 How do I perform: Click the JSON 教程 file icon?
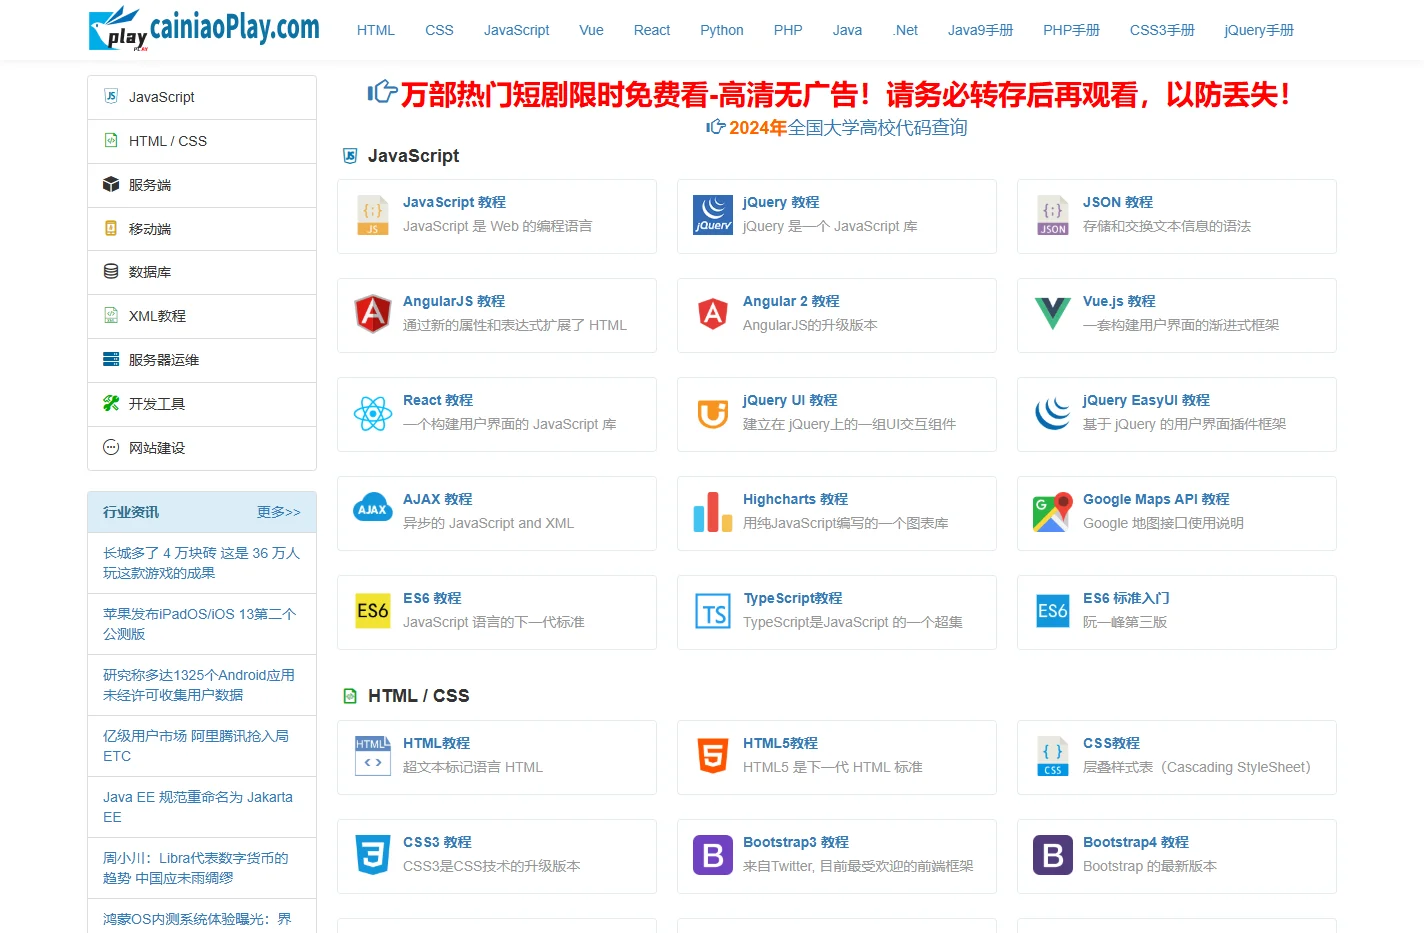[x=1053, y=215]
